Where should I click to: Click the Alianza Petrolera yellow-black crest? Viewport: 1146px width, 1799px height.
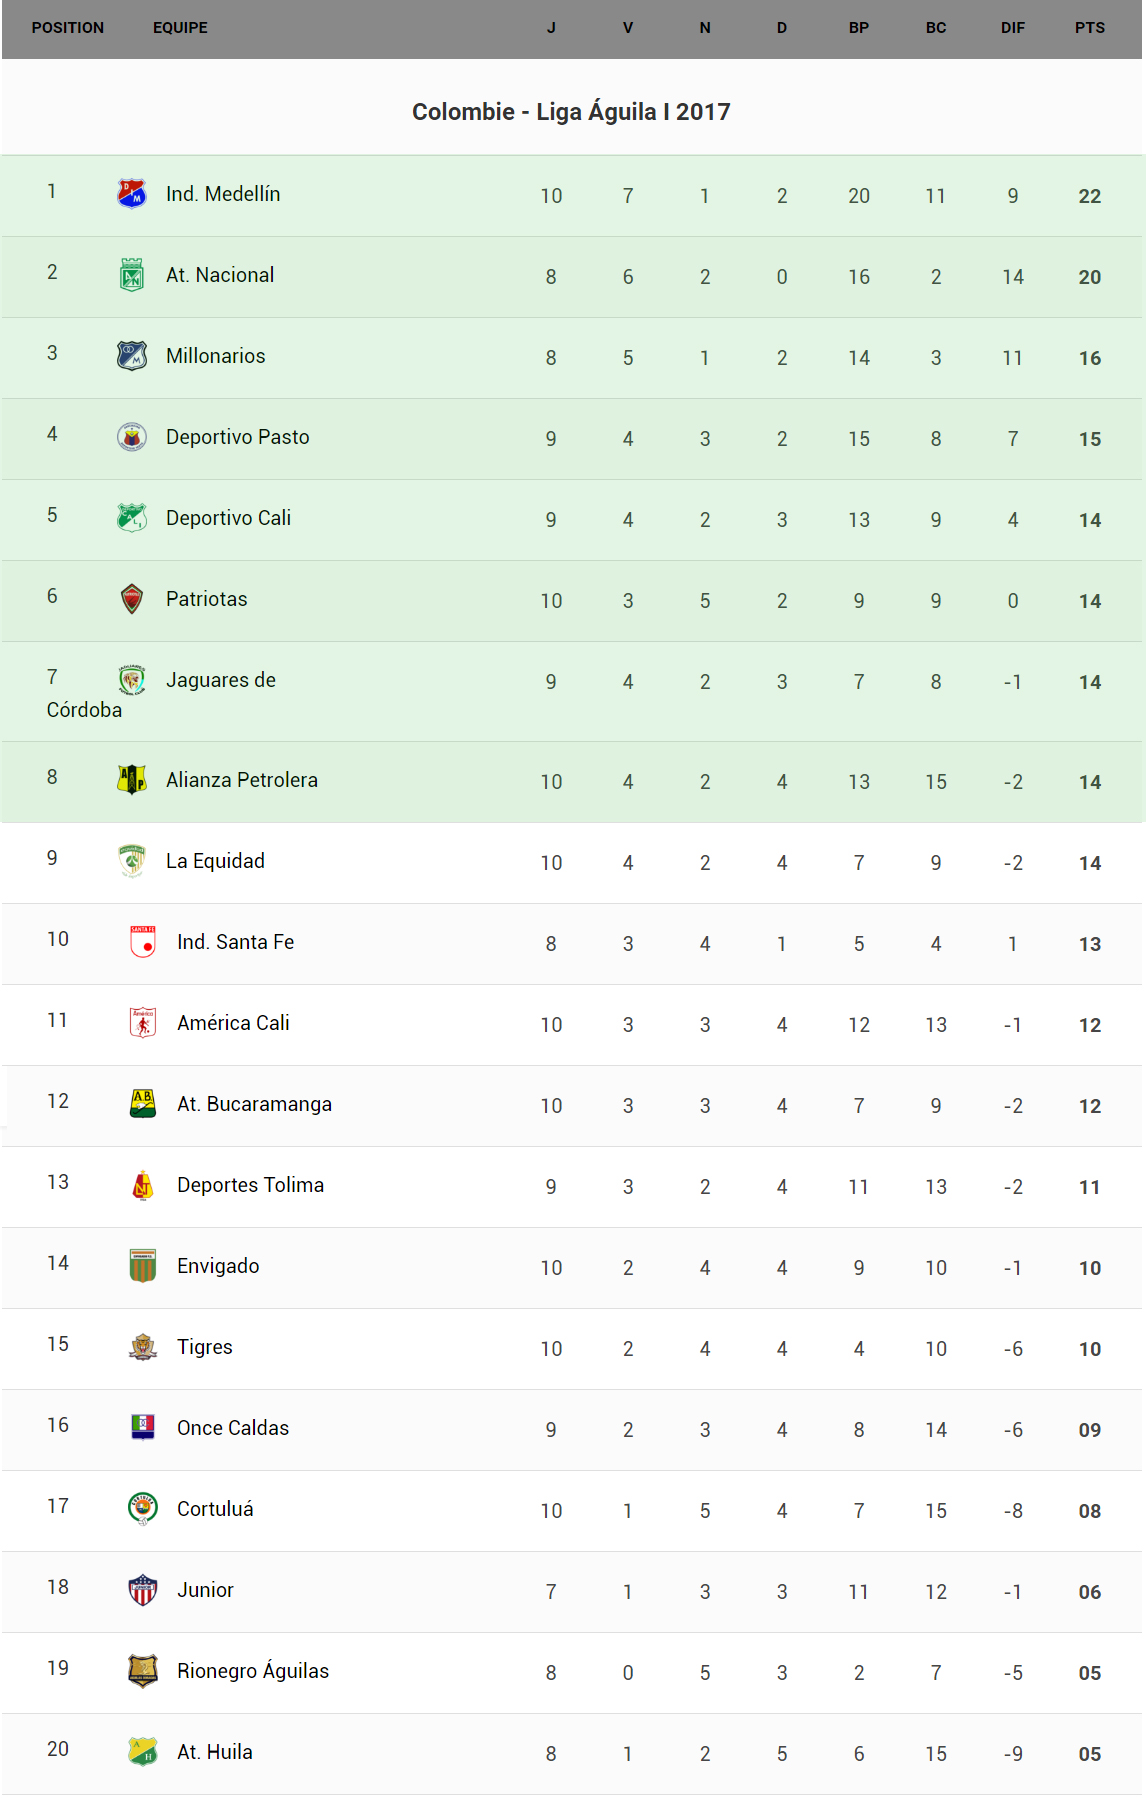tap(132, 780)
